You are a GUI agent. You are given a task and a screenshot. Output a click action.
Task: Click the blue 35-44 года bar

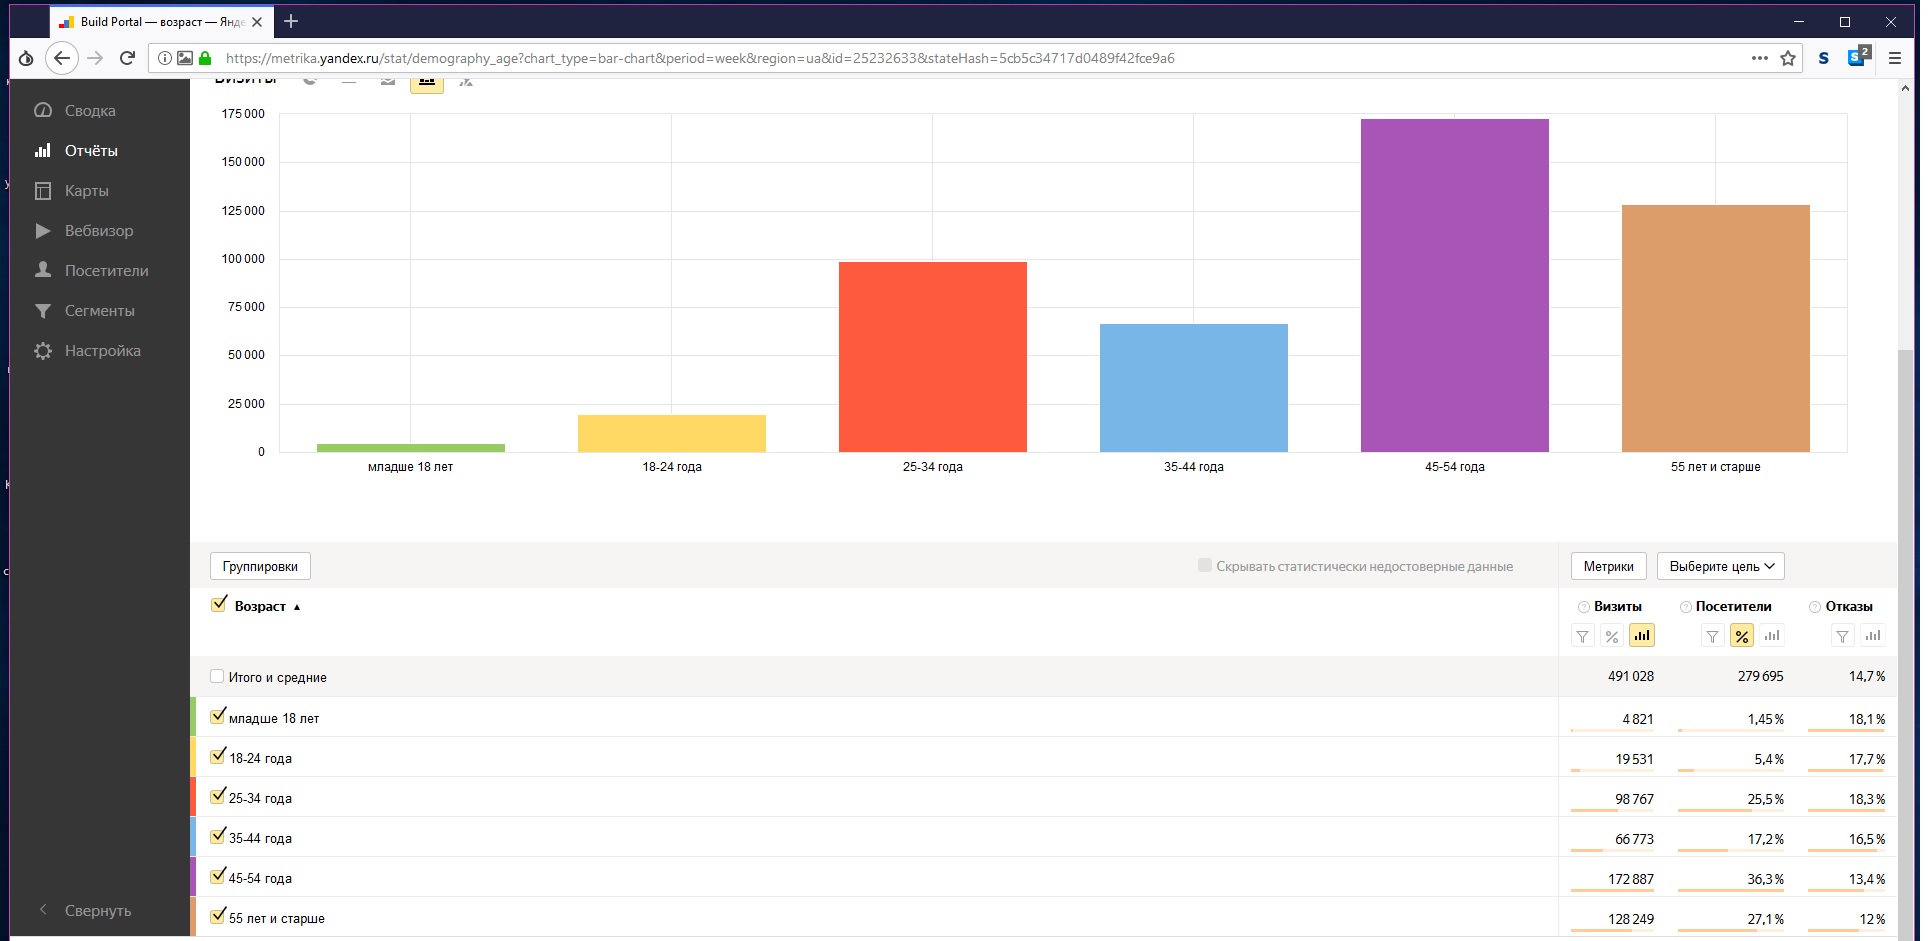point(1194,388)
